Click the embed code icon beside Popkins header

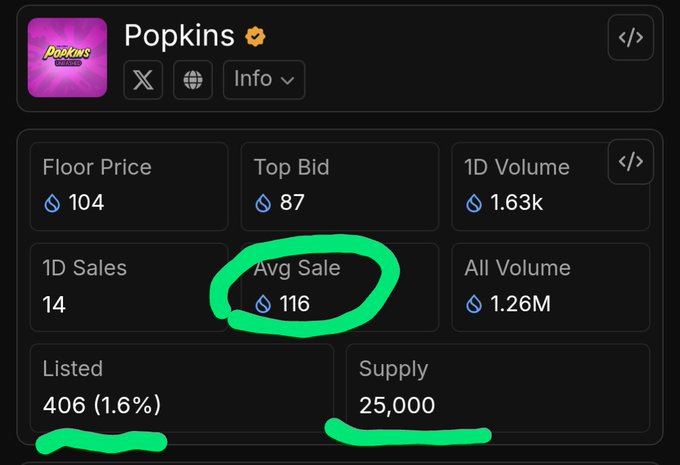click(x=630, y=39)
